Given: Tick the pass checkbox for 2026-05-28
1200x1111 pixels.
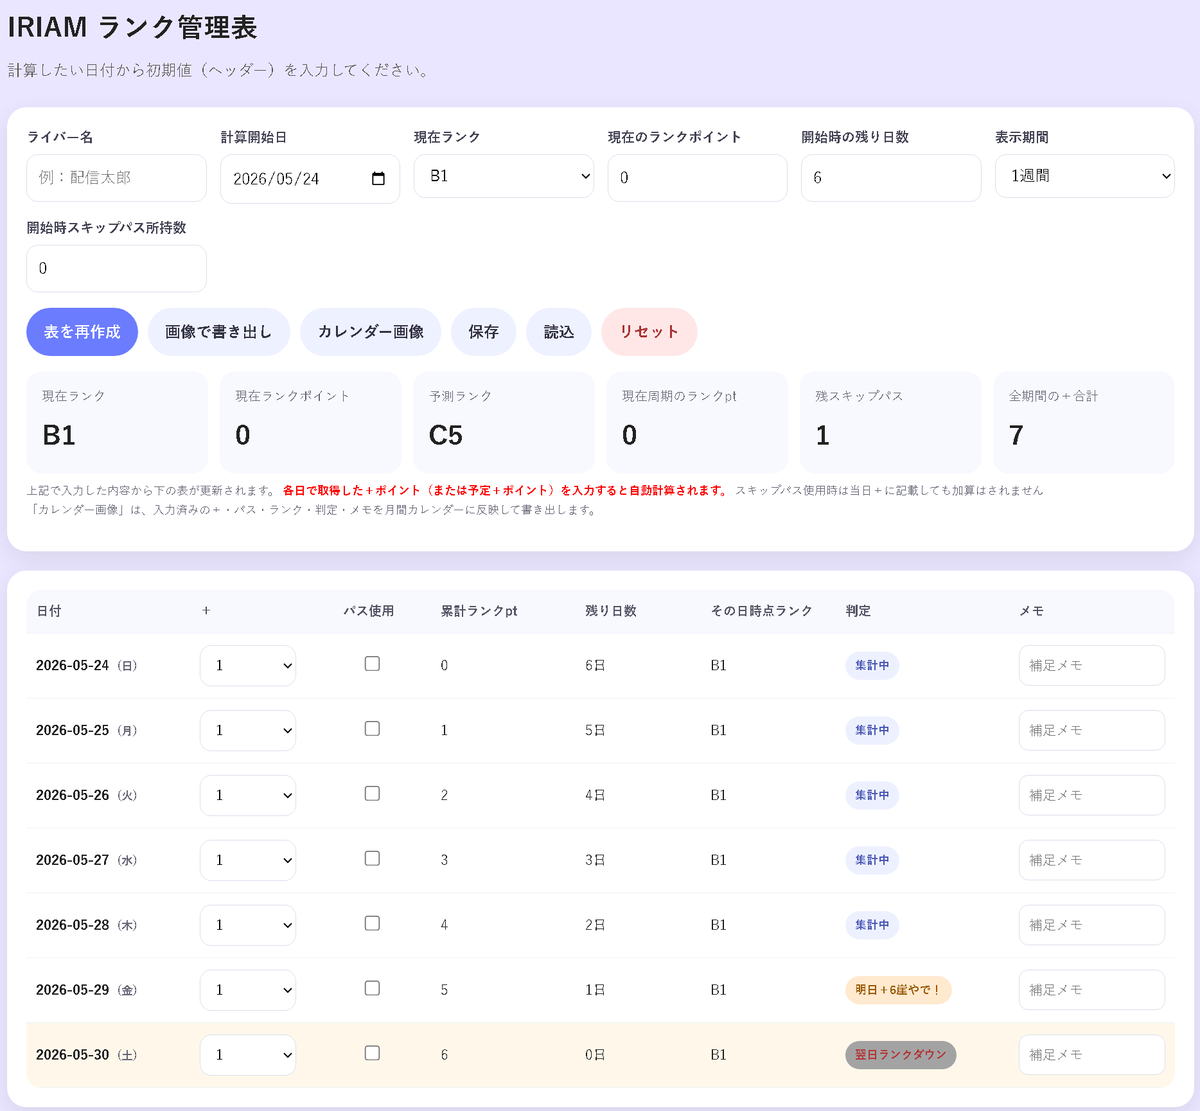Looking at the screenshot, I should tap(372, 924).
